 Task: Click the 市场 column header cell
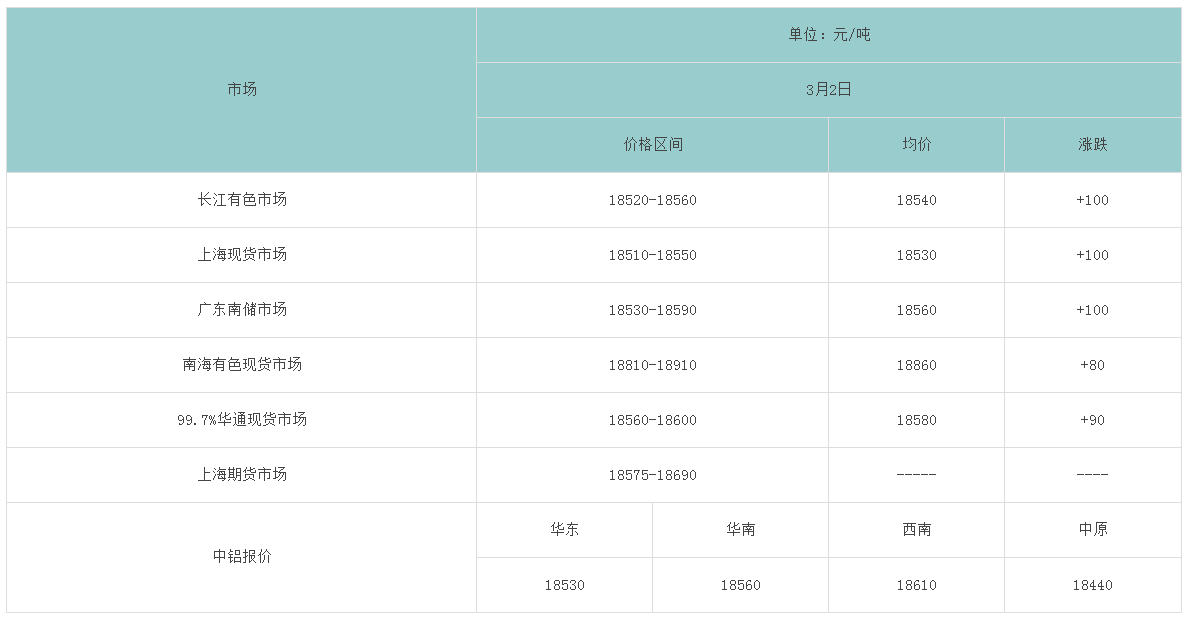click(242, 89)
